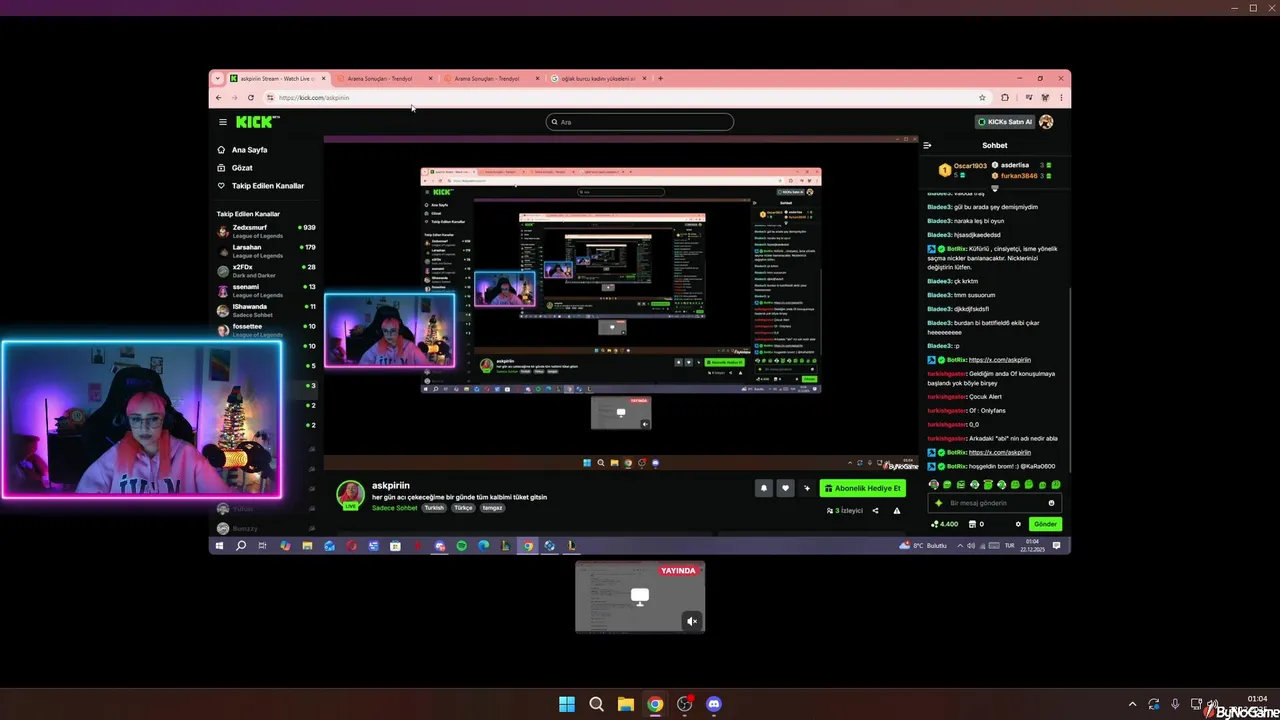1280x720 pixels.
Task: Open weather widget 8°C Bulutlu
Action: pyautogui.click(x=924, y=546)
